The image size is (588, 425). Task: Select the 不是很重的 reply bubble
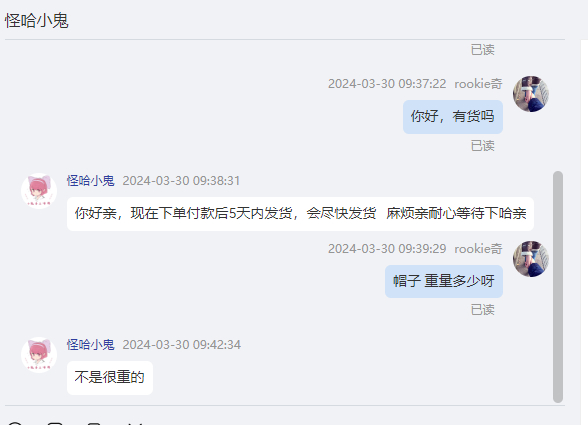pyautogui.click(x=110, y=378)
